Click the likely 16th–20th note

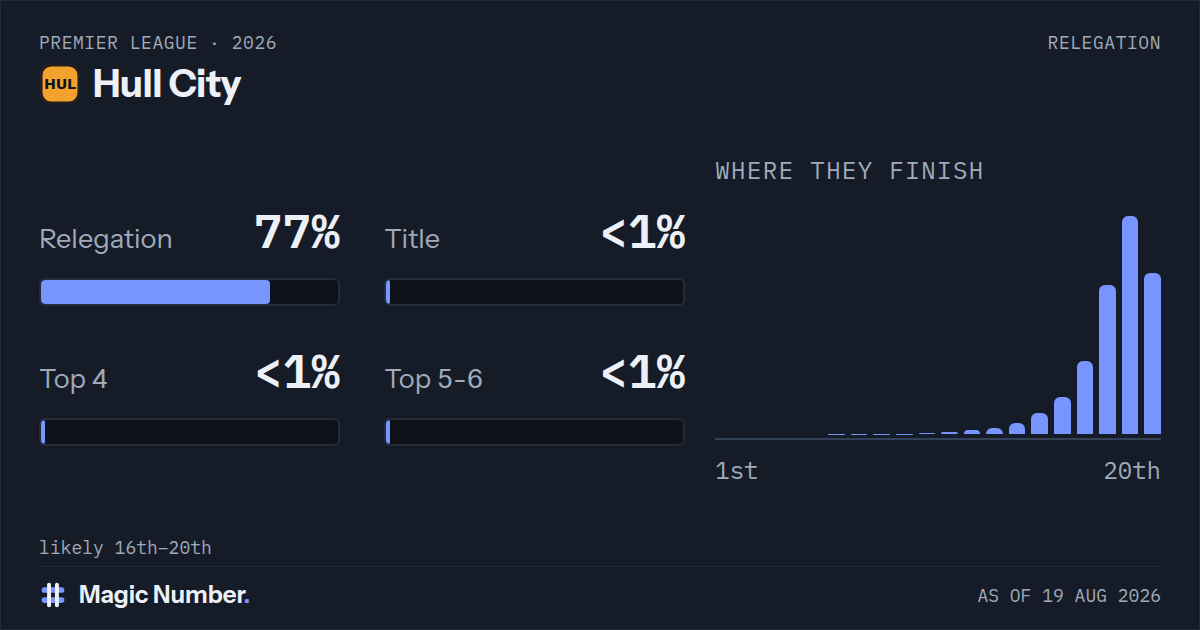point(125,548)
